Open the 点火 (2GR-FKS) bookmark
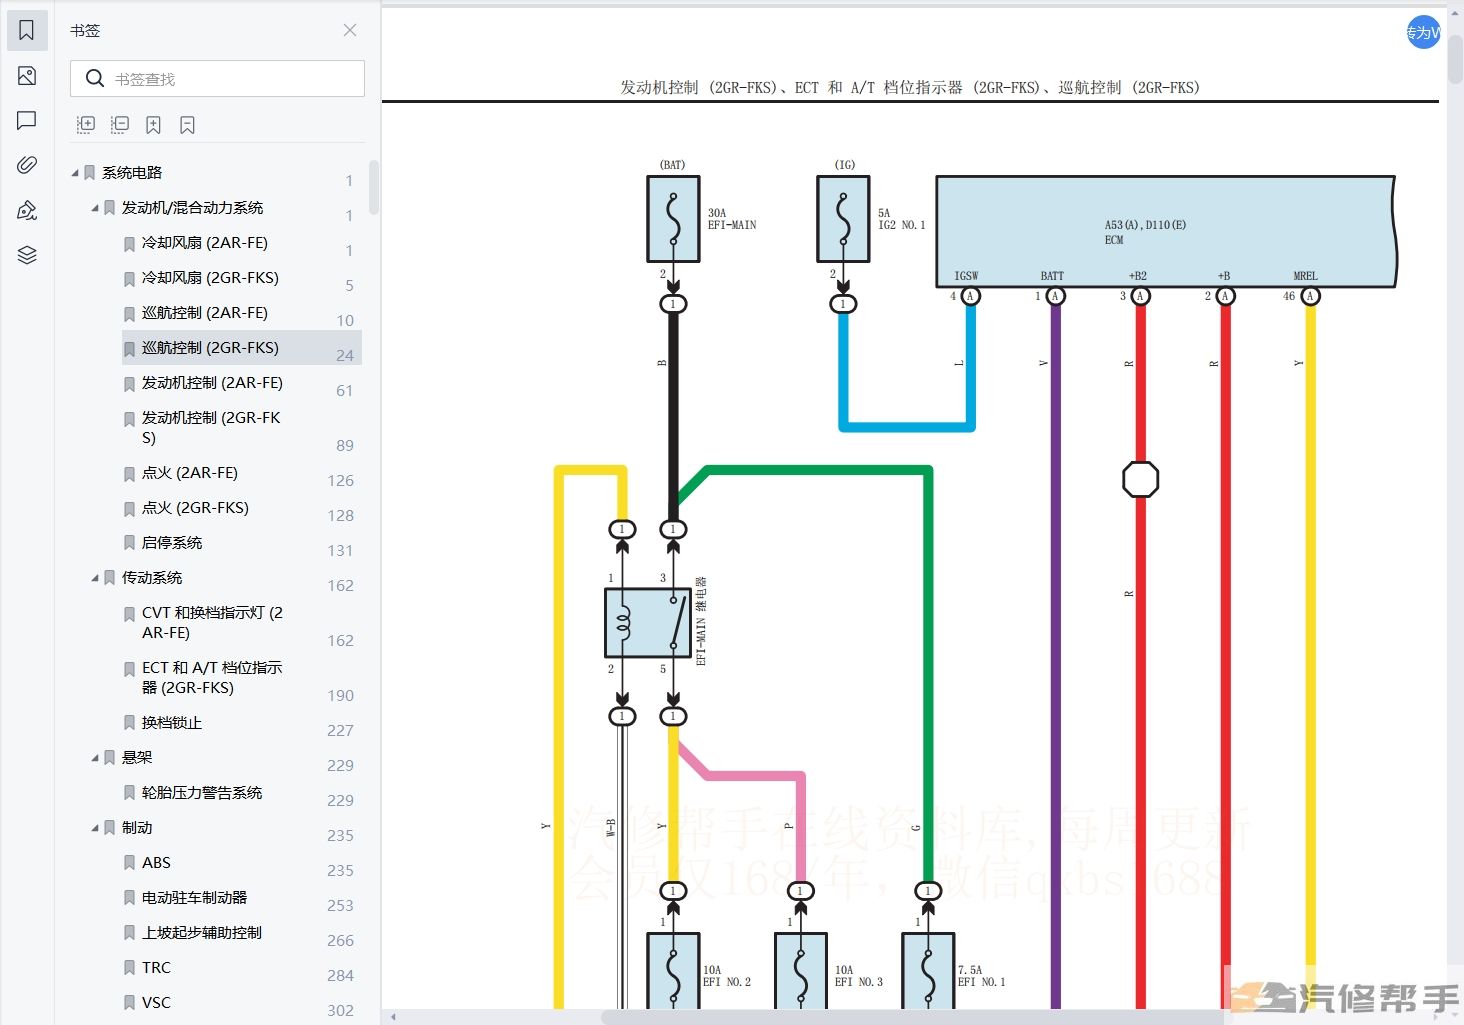The image size is (1464, 1025). [195, 508]
